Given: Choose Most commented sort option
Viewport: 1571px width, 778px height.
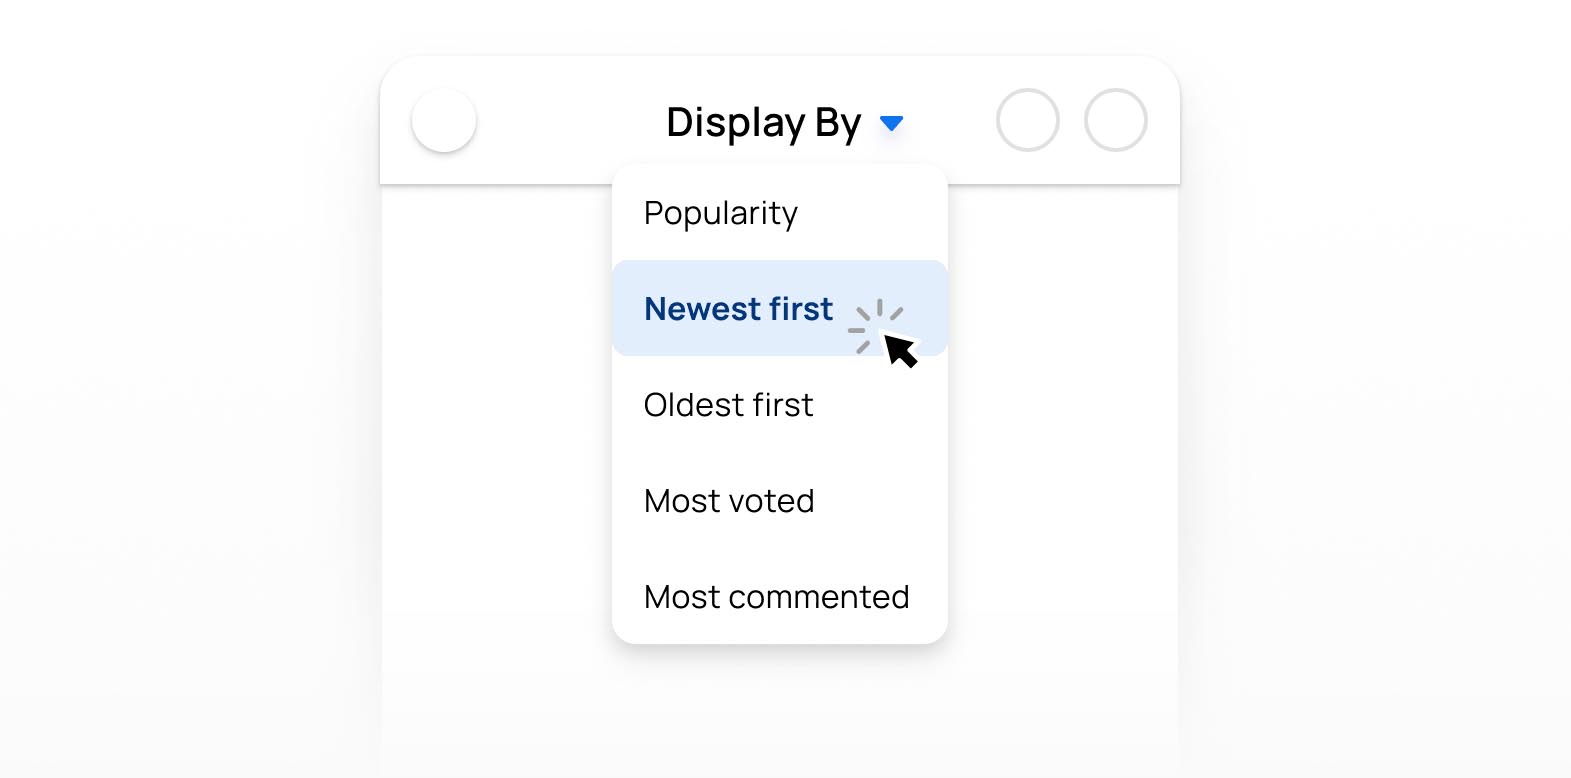Looking at the screenshot, I should [x=776, y=597].
